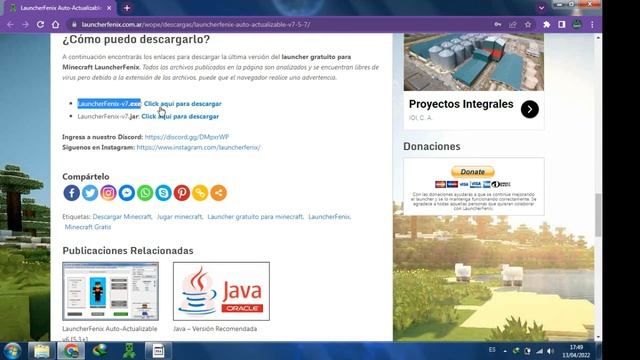Open the Minecraft Gratis tag
640x360 pixels.
coord(88,227)
